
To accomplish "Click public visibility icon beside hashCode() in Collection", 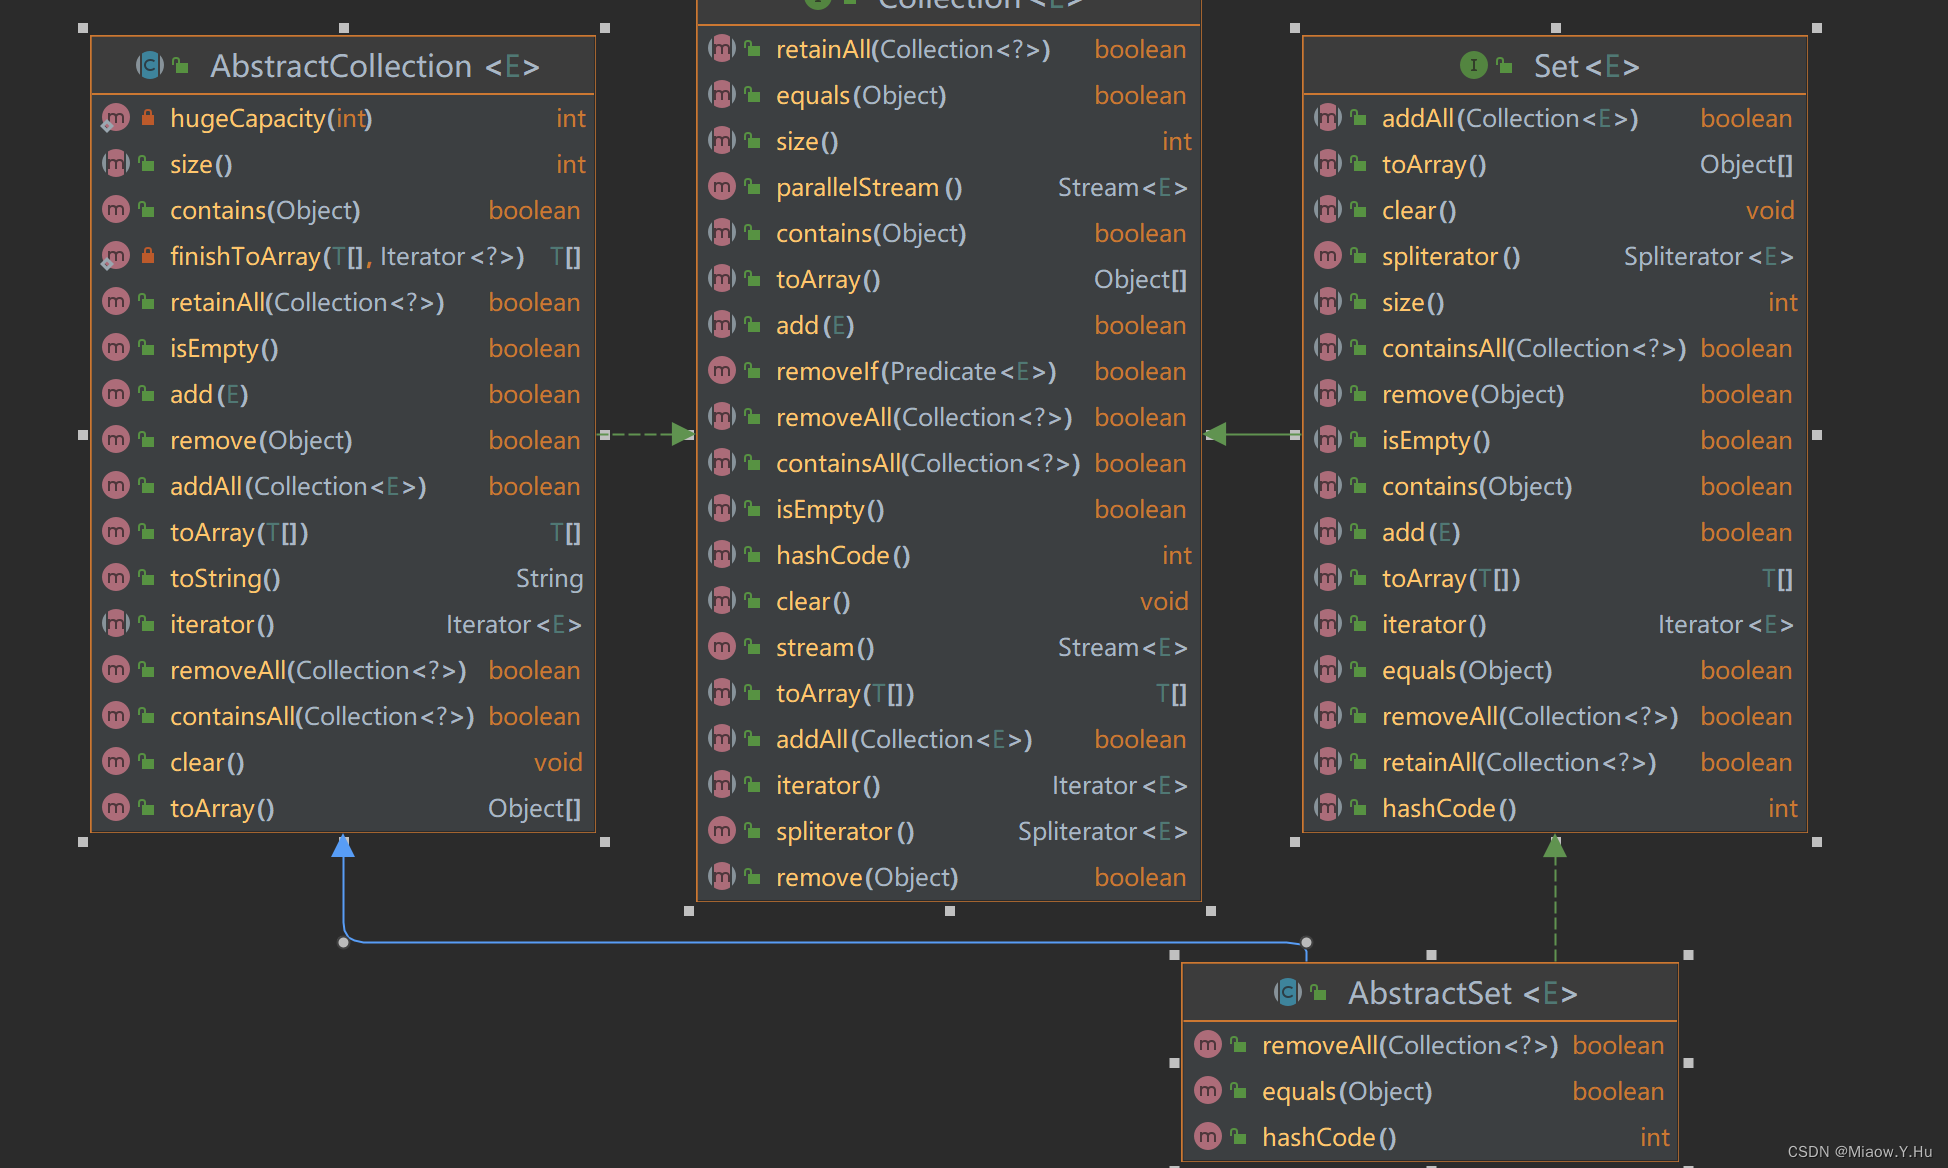I will pos(753,555).
